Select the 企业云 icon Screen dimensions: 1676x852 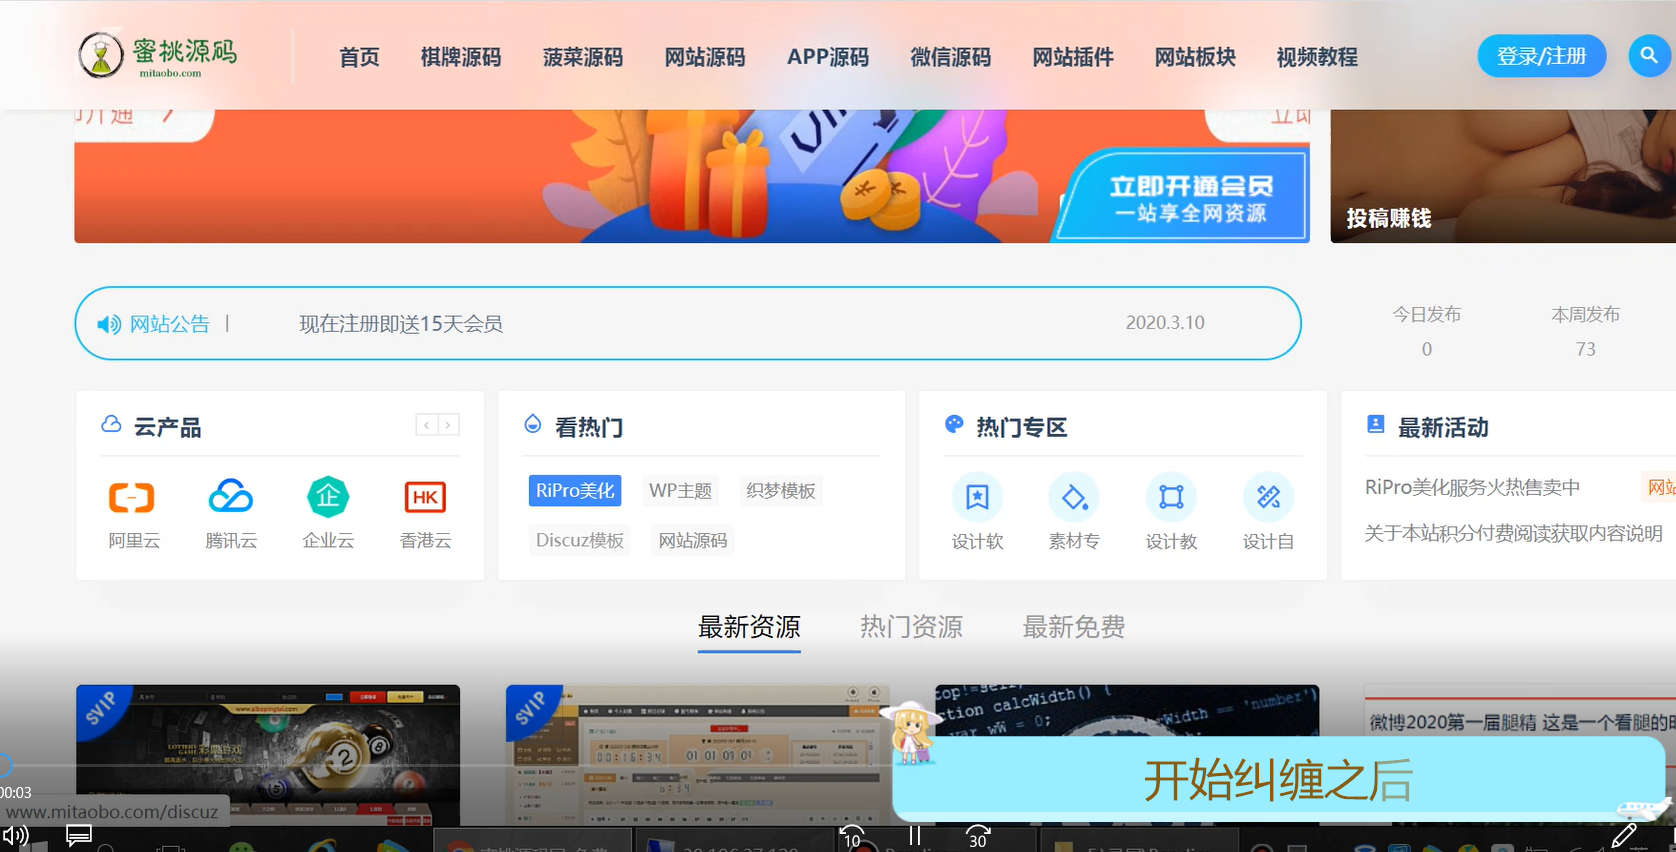click(328, 497)
